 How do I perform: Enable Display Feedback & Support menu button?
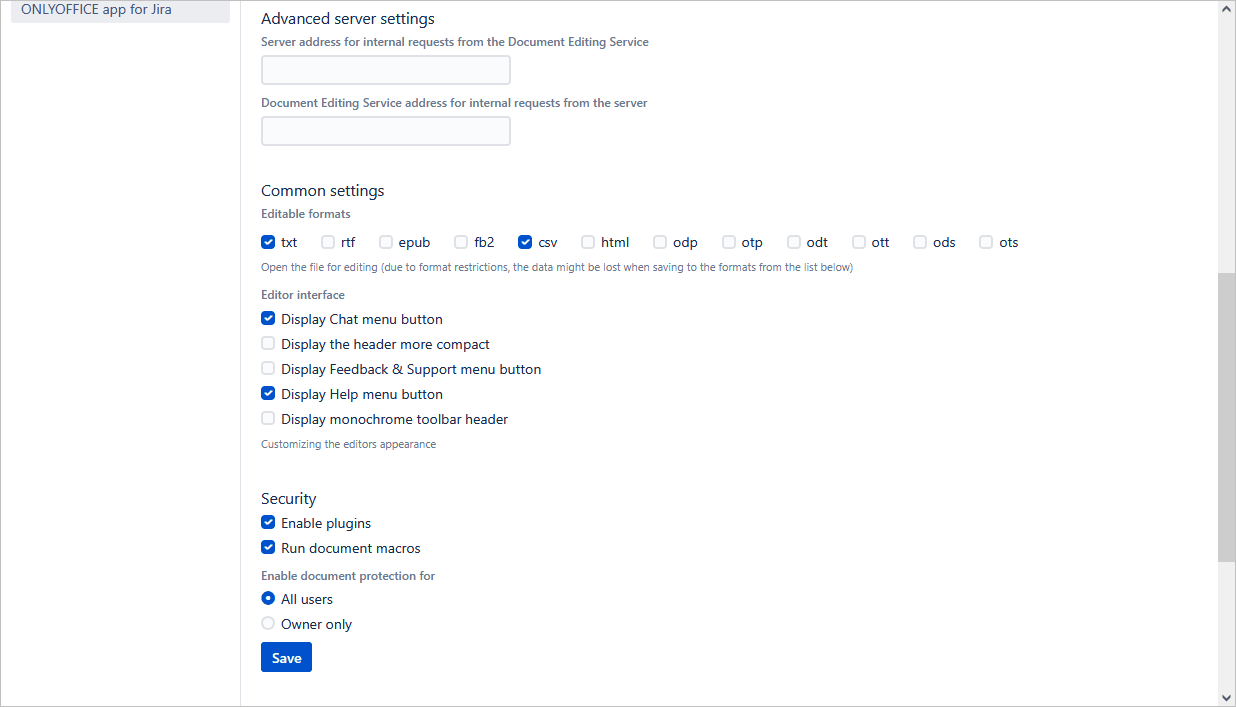point(268,368)
